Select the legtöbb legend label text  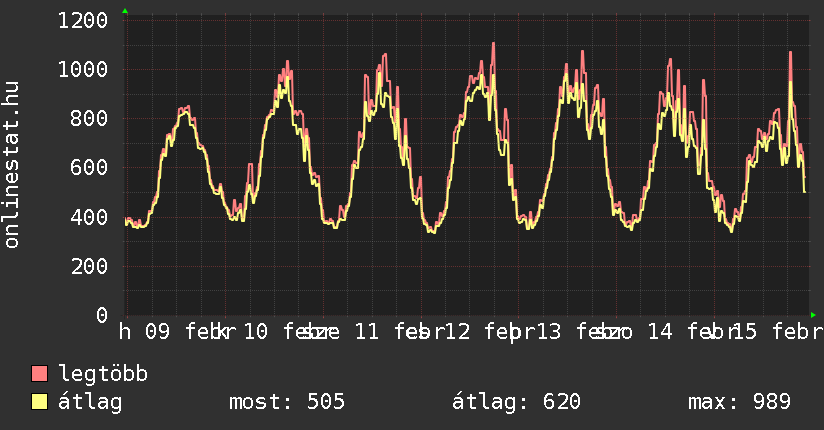[x=104, y=375]
